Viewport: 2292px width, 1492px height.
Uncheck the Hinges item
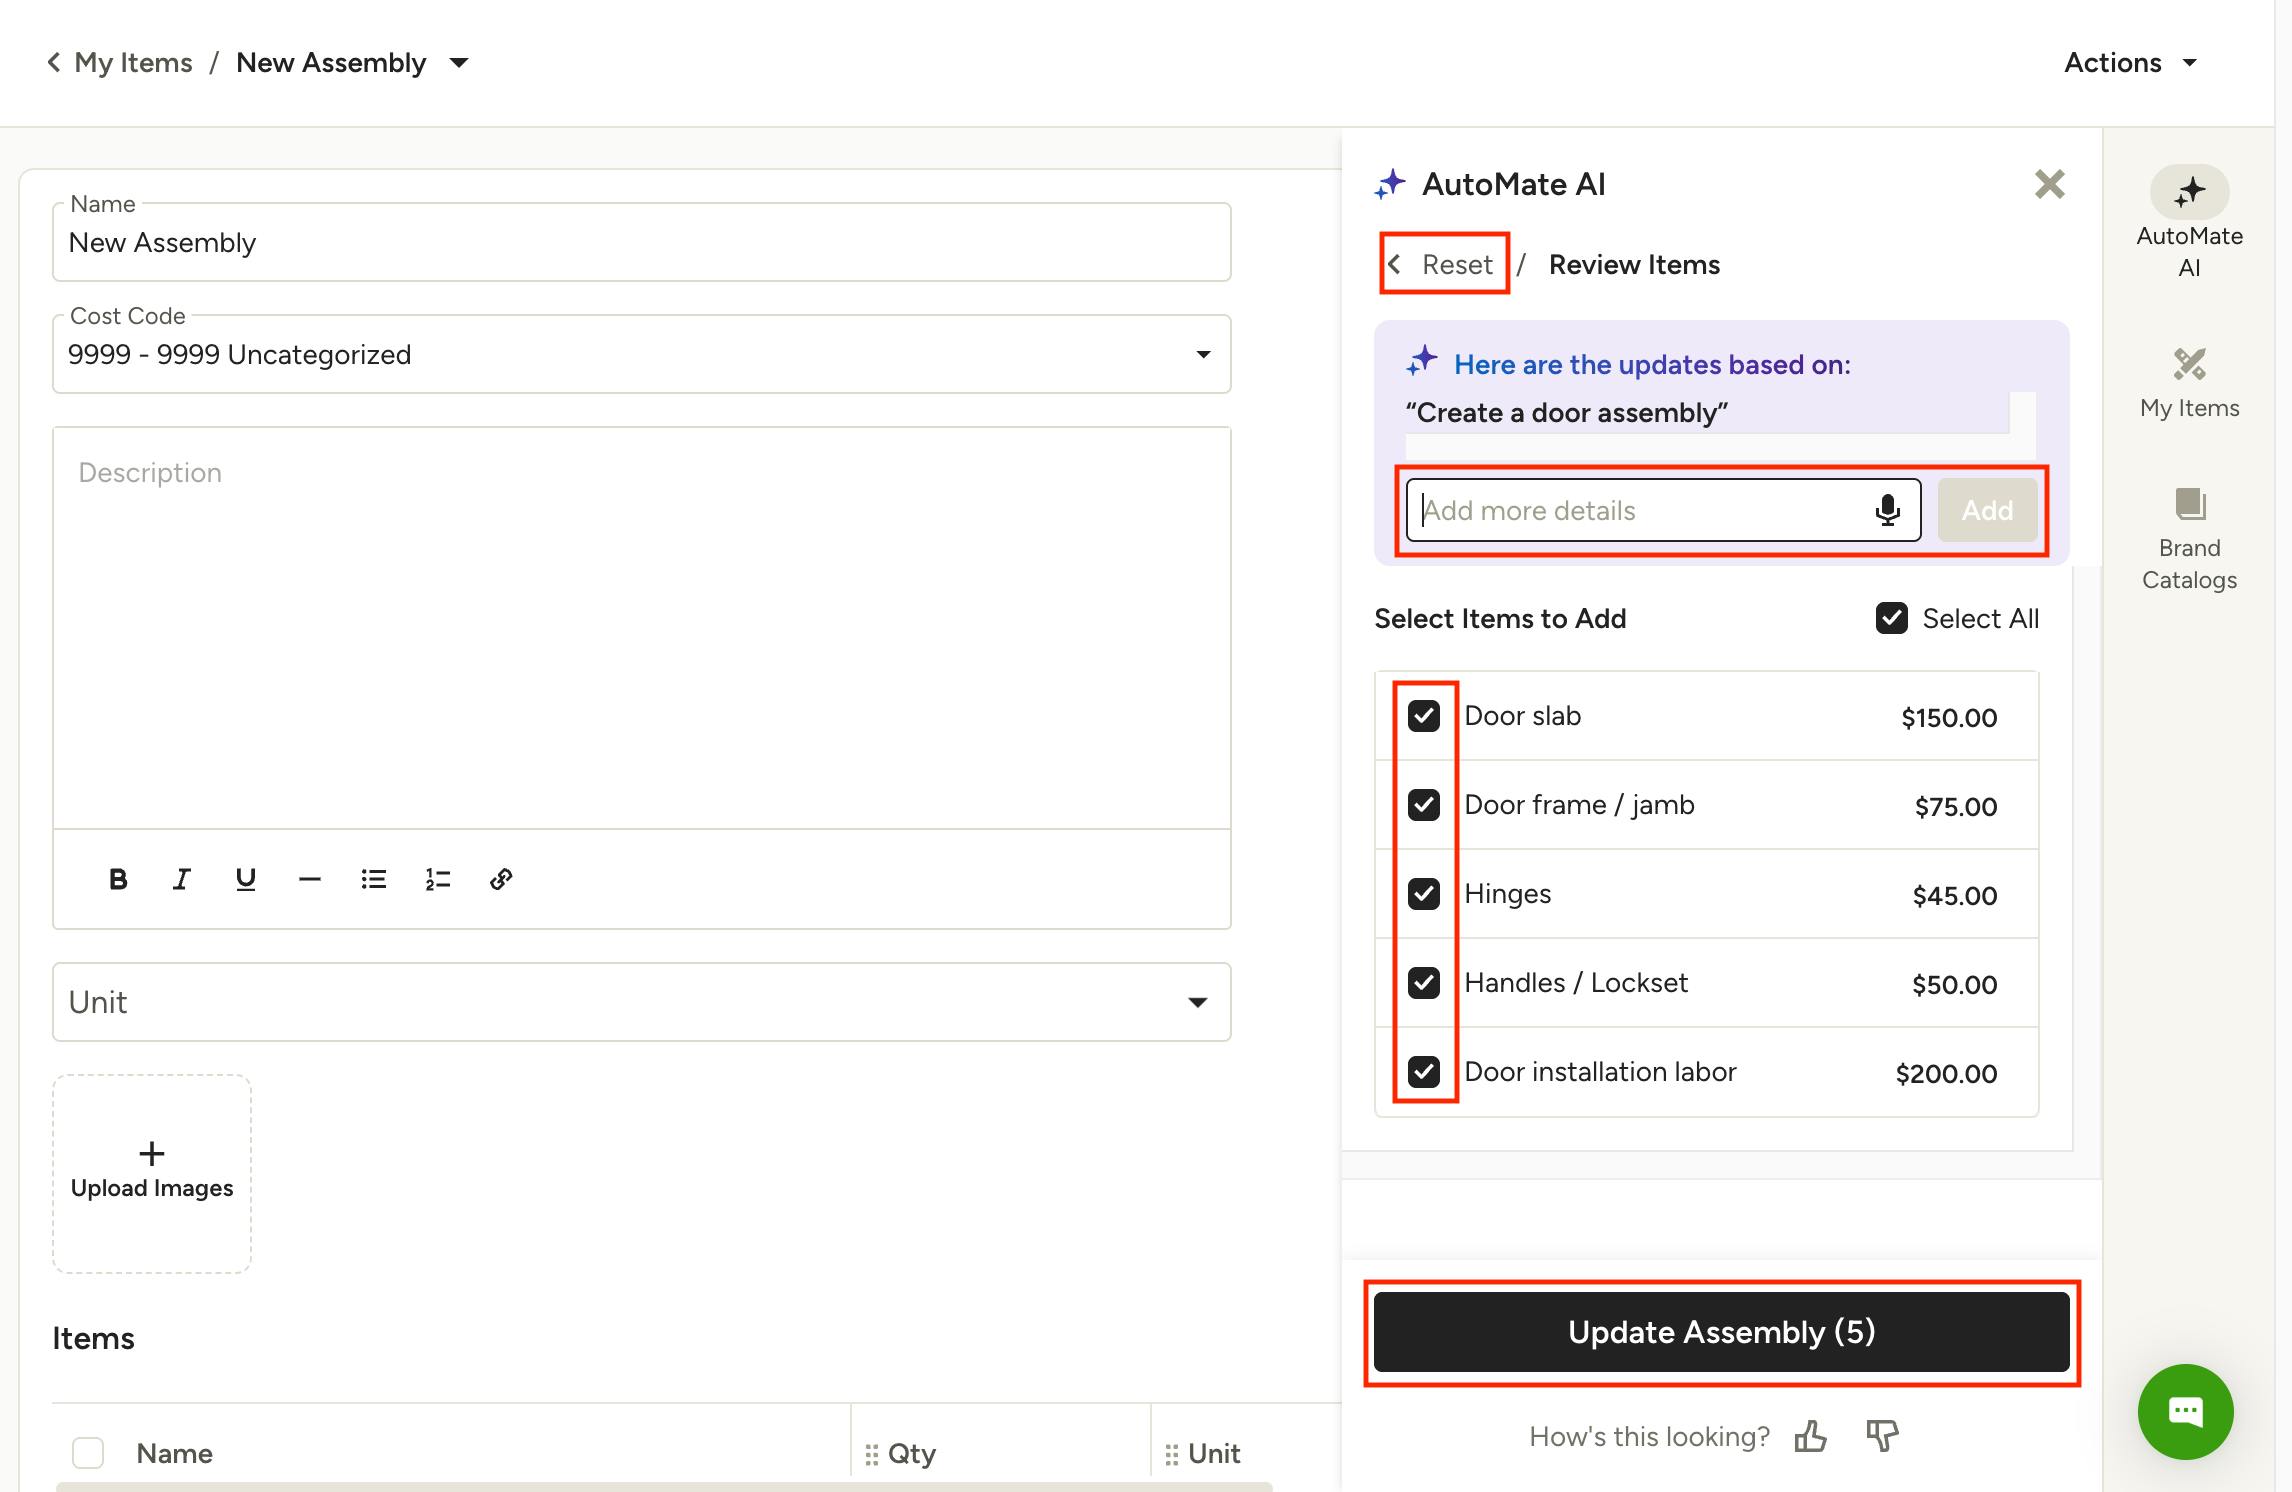[1424, 894]
